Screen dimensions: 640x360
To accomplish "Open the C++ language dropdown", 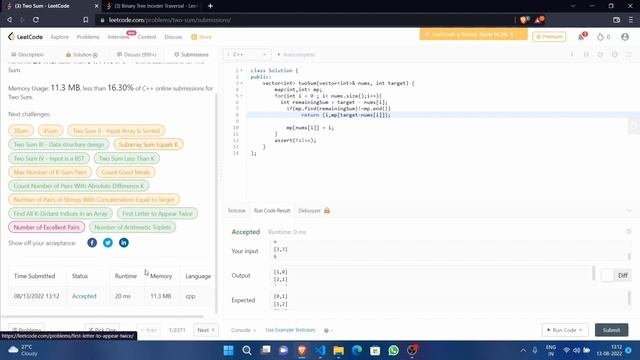I will [x=247, y=54].
